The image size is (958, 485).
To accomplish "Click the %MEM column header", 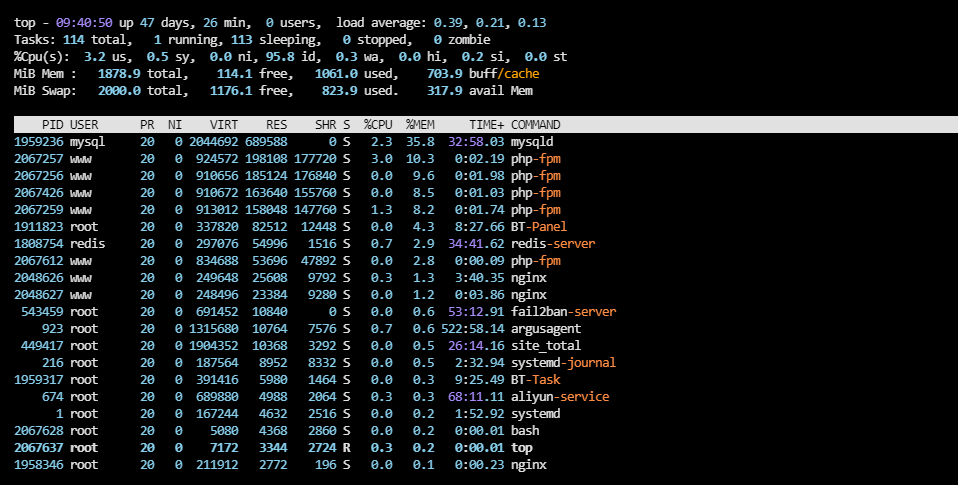I will pos(420,125).
